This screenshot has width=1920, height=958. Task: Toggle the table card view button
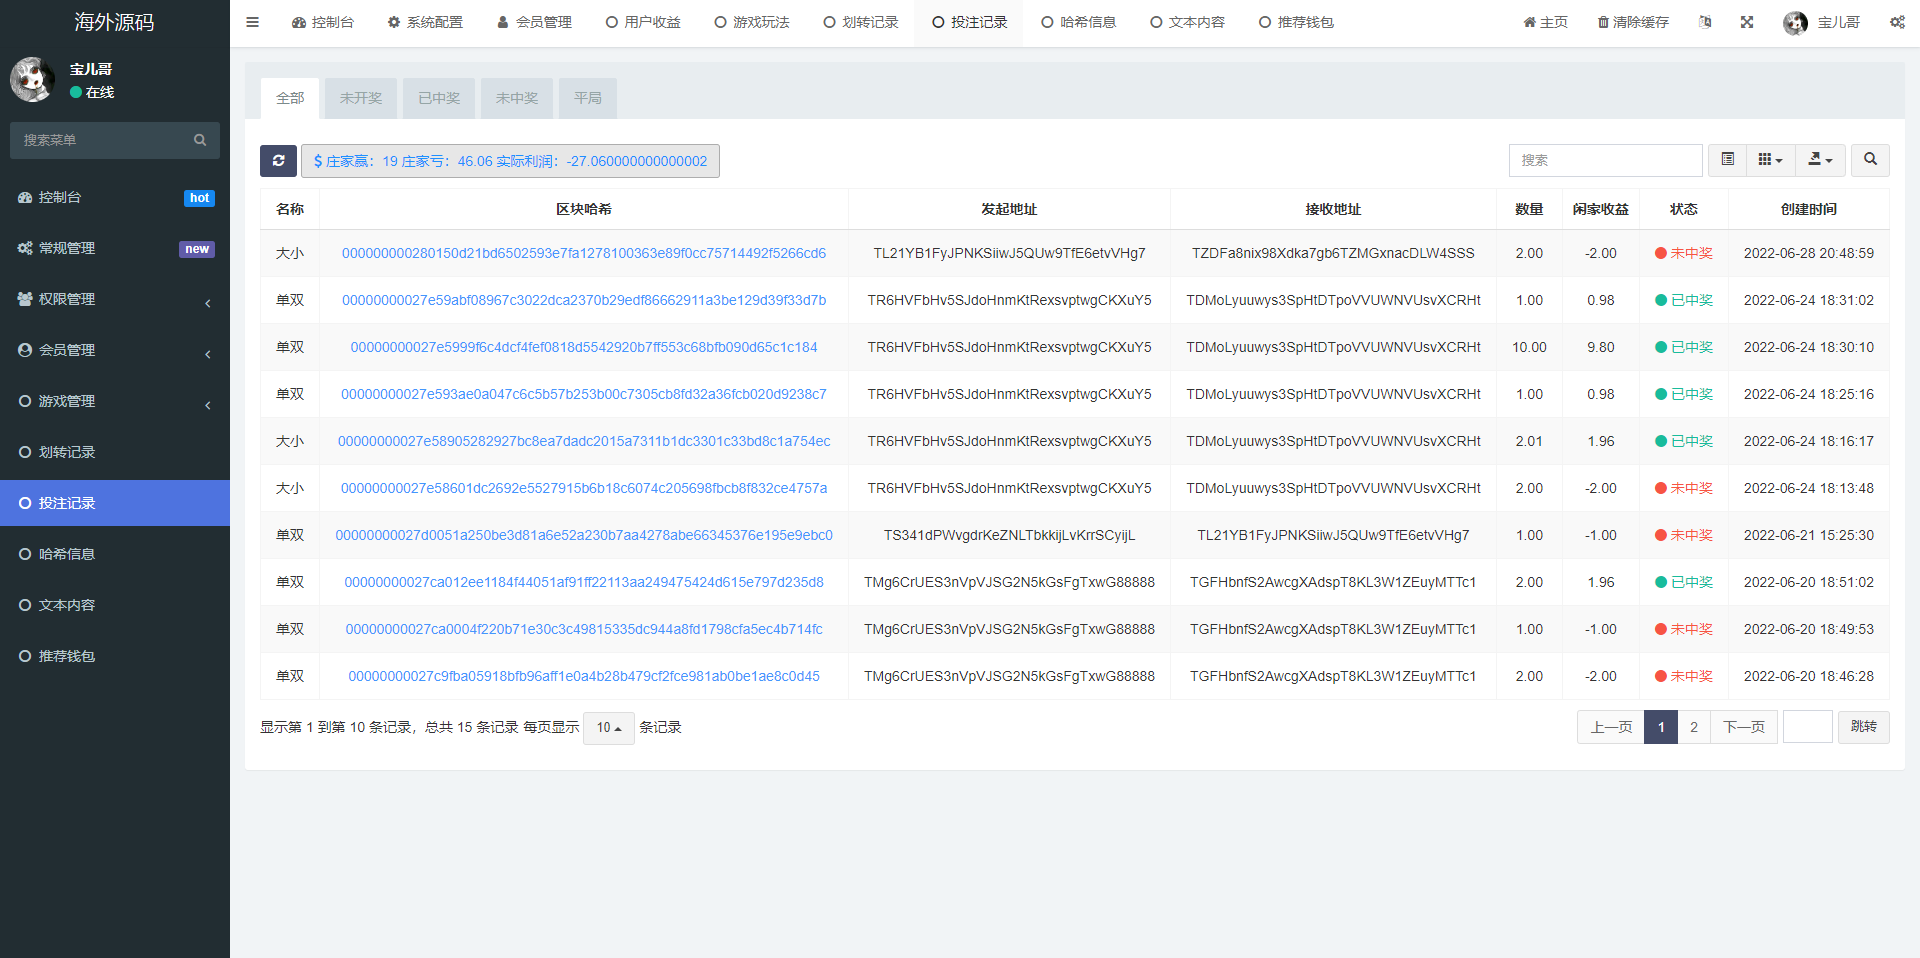[1727, 160]
